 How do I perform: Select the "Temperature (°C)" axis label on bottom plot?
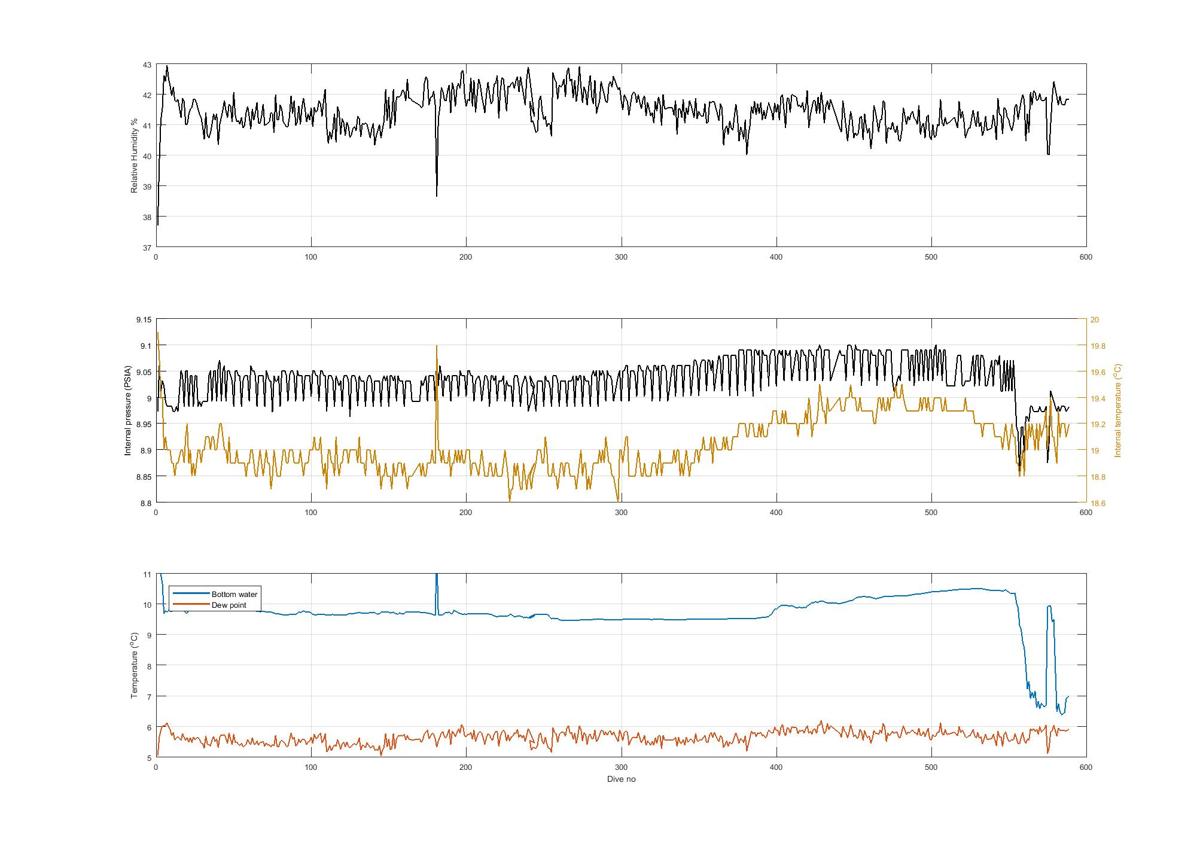click(133, 665)
